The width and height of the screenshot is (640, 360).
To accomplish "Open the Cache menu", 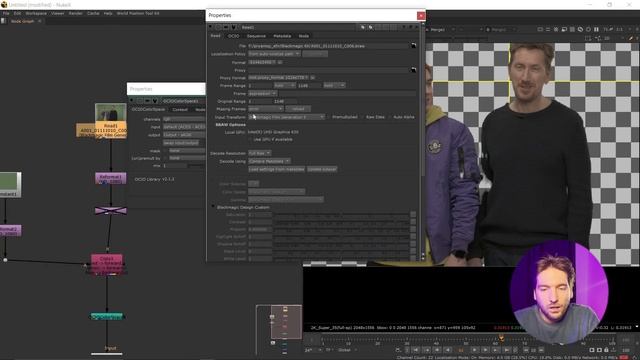I will click(93, 13).
